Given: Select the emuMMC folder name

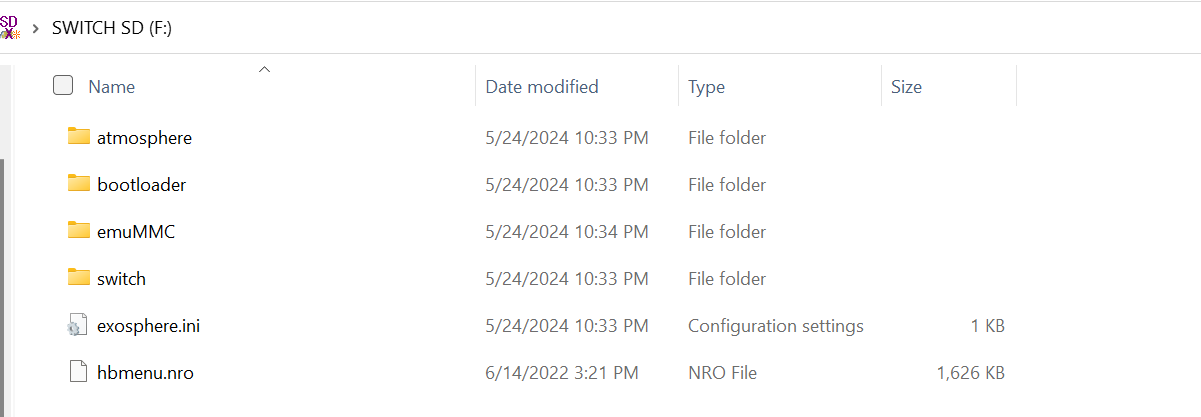Looking at the screenshot, I should click(x=136, y=232).
